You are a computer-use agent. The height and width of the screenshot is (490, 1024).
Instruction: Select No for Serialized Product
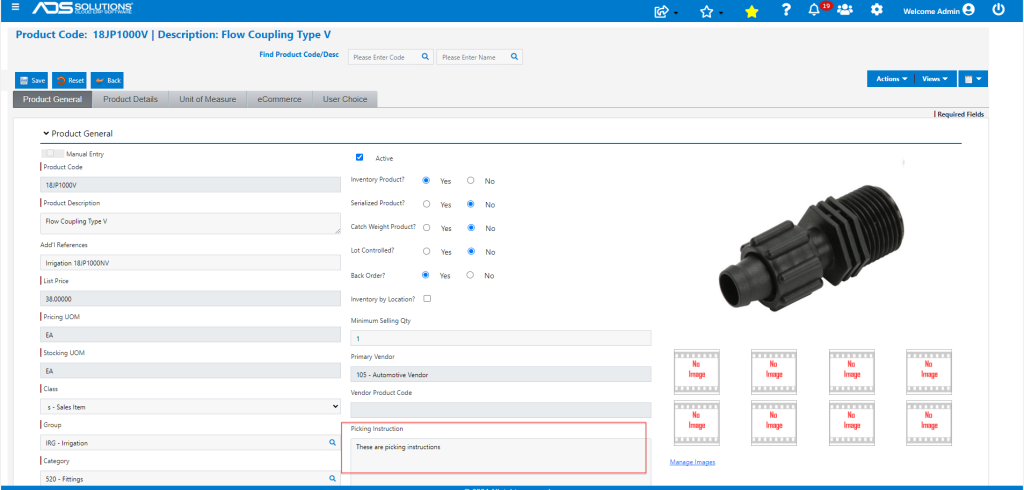tap(470, 204)
